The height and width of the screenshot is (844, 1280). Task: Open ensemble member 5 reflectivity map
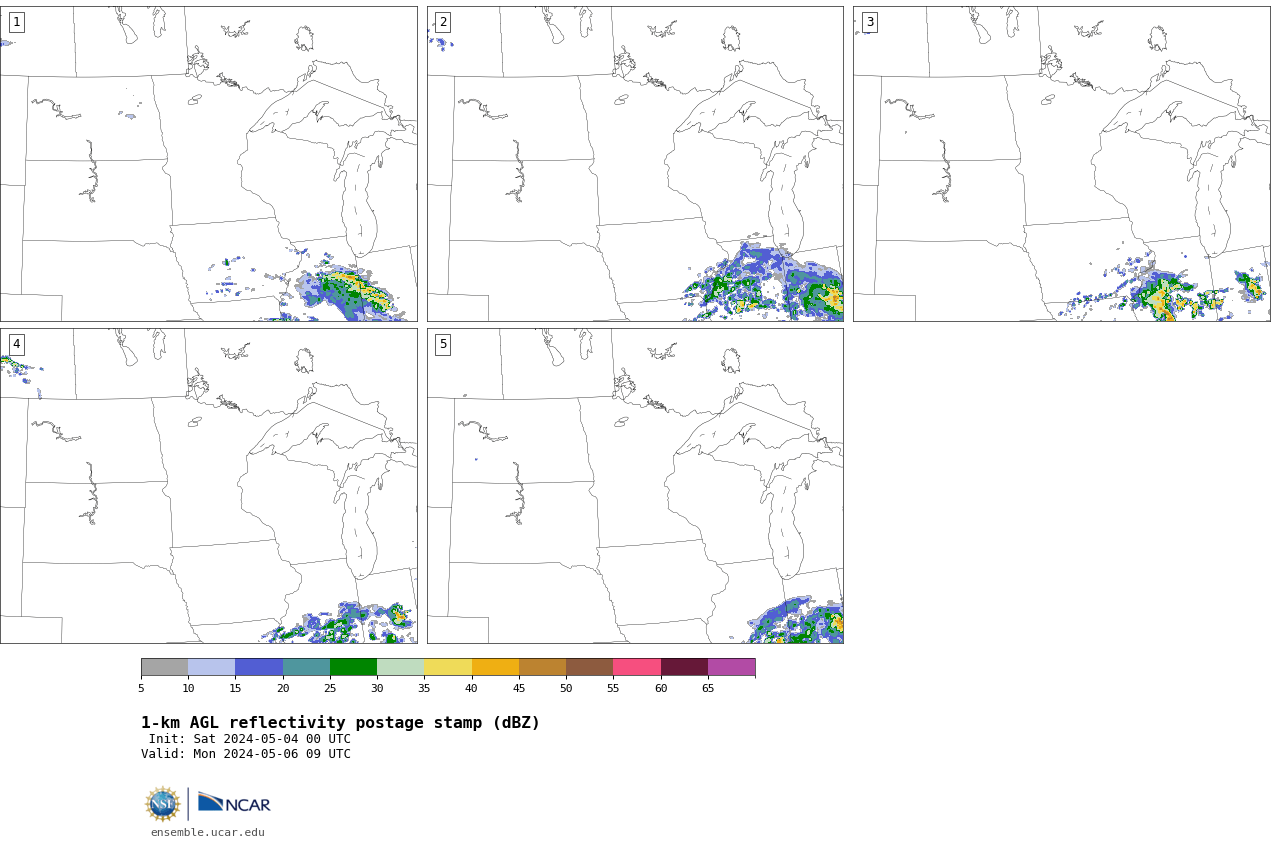[x=635, y=486]
